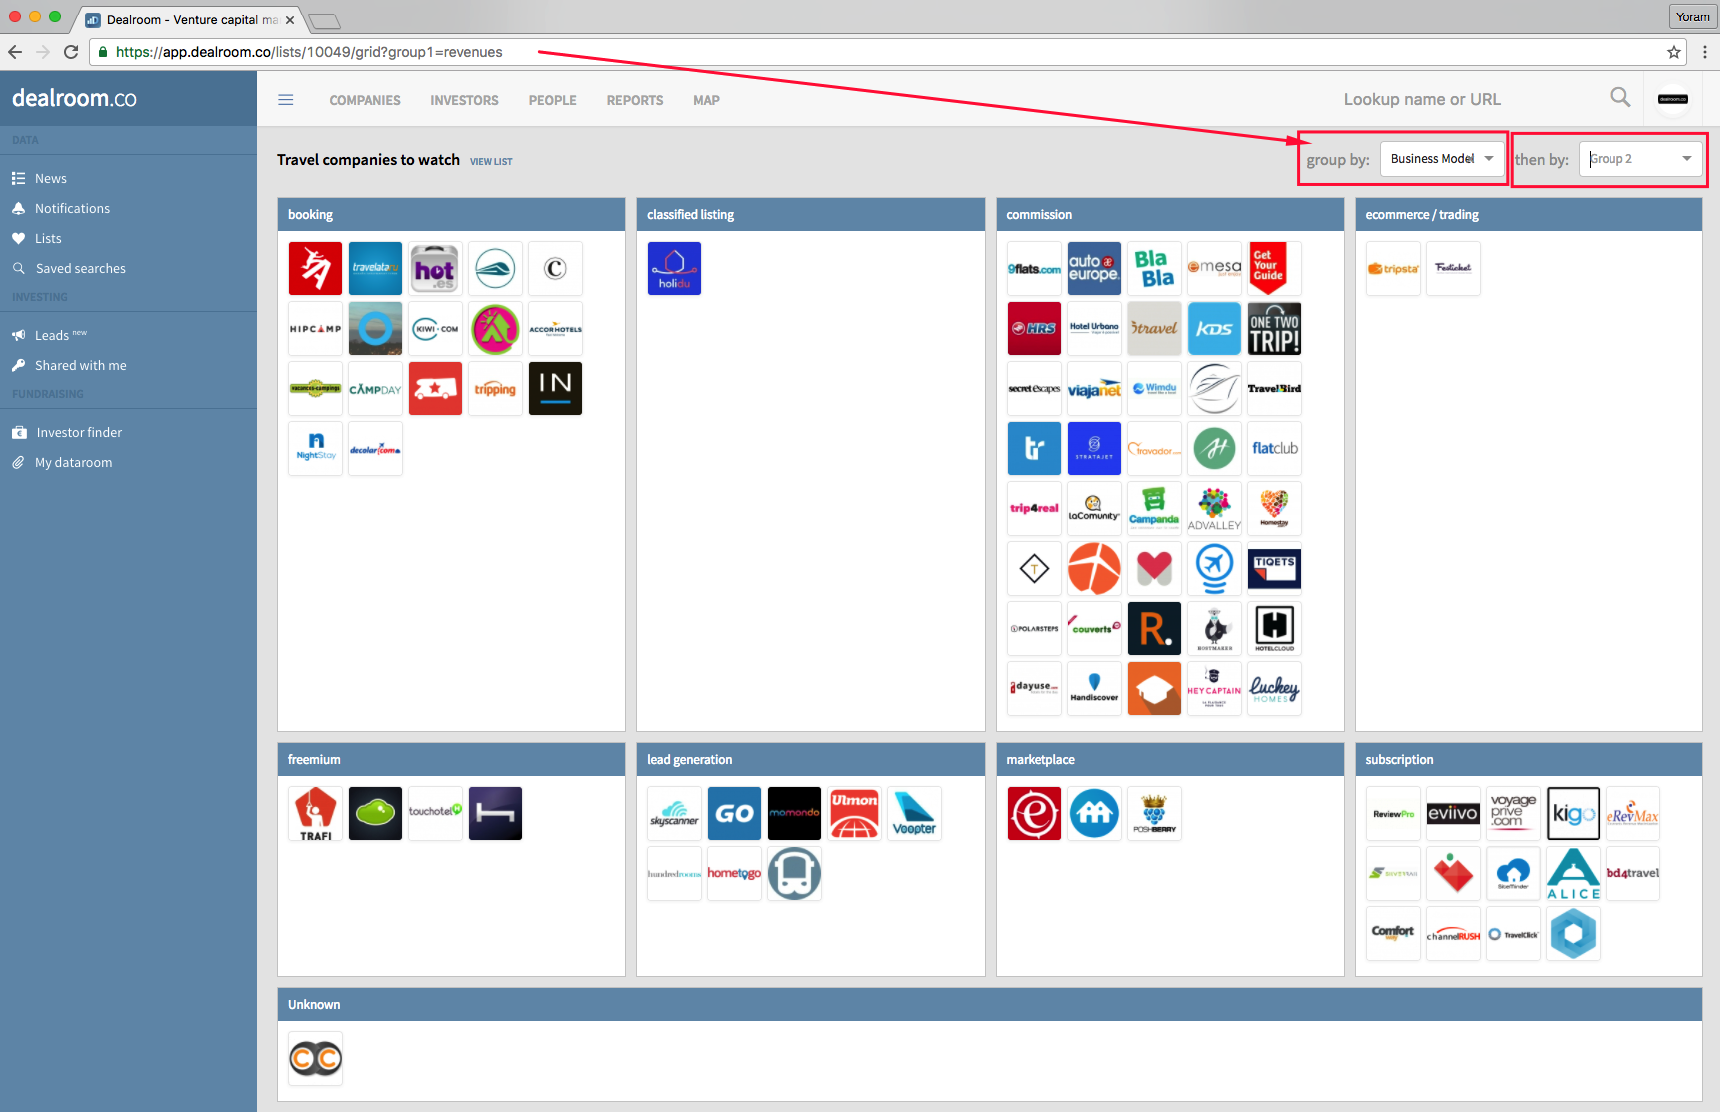Image resolution: width=1720 pixels, height=1112 pixels.
Task: Click the hamburger menu icon
Action: [286, 100]
